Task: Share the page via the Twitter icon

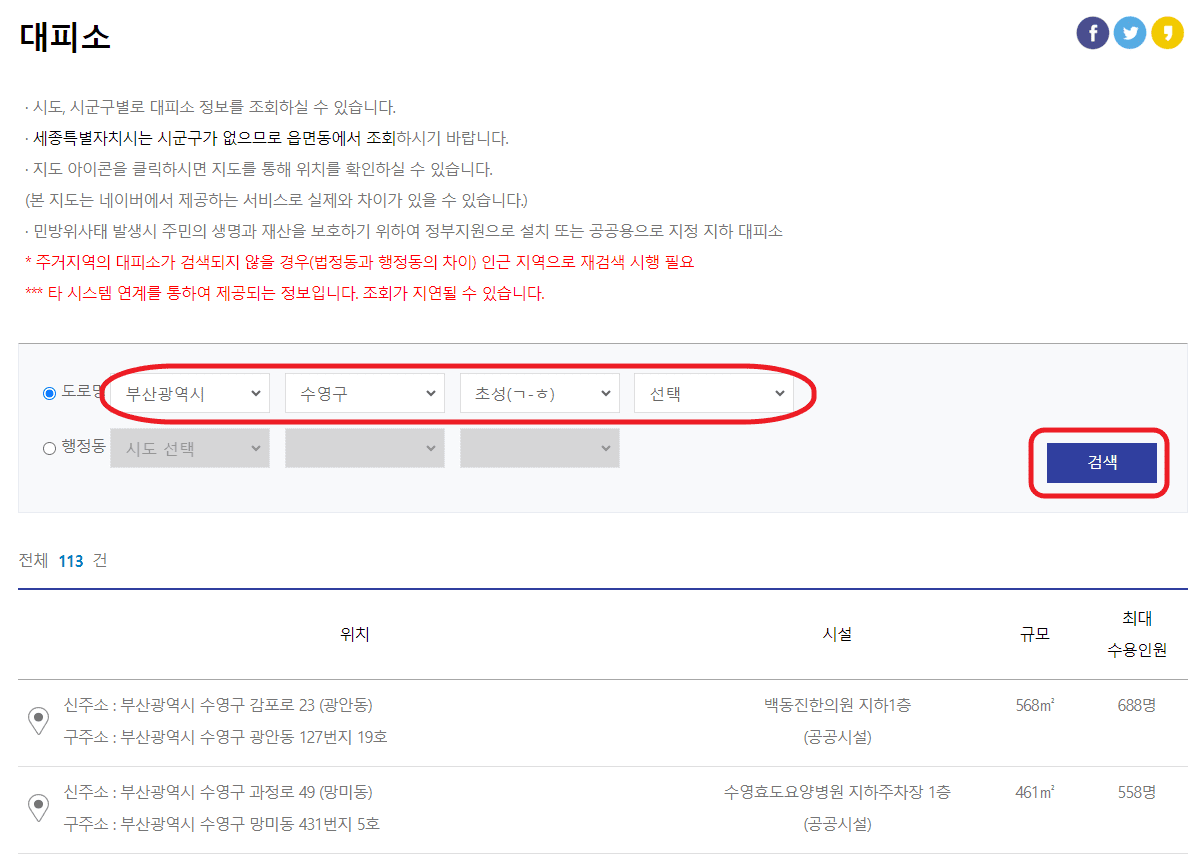Action: click(x=1130, y=32)
